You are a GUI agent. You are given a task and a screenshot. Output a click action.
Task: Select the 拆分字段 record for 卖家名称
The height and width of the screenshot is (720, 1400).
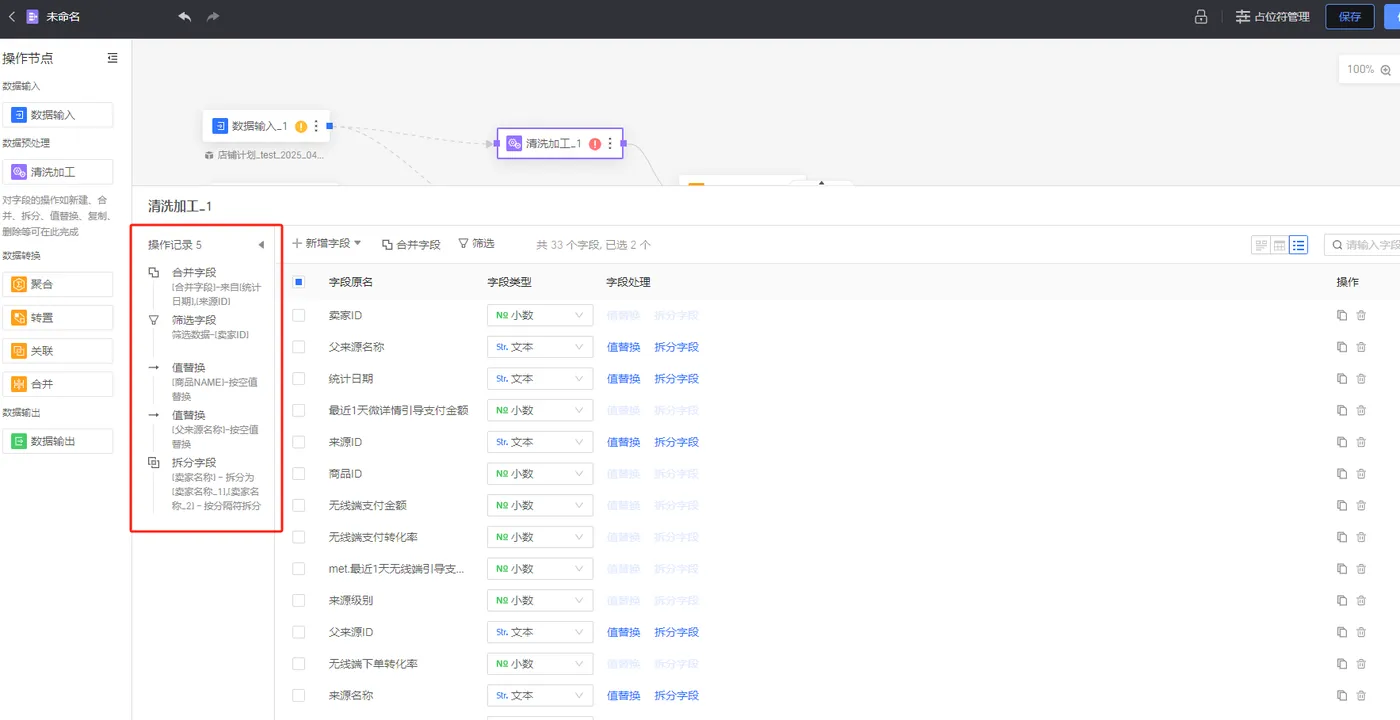205,484
